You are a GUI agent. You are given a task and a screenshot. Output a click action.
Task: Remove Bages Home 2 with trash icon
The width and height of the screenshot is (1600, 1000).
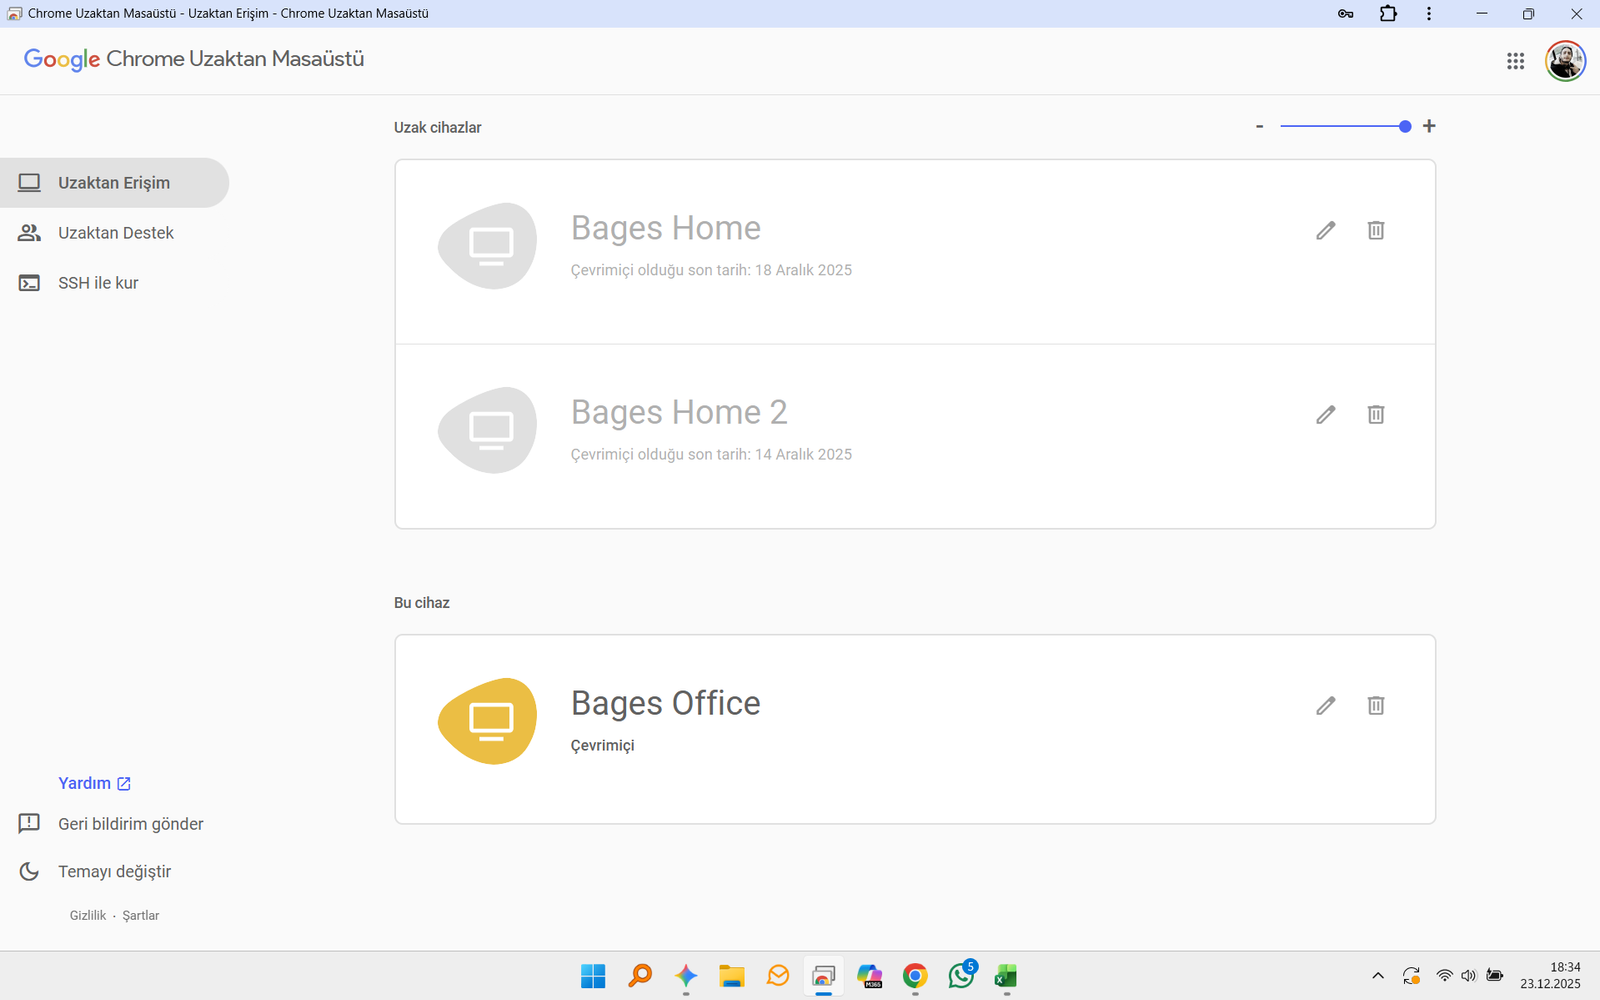(x=1376, y=415)
